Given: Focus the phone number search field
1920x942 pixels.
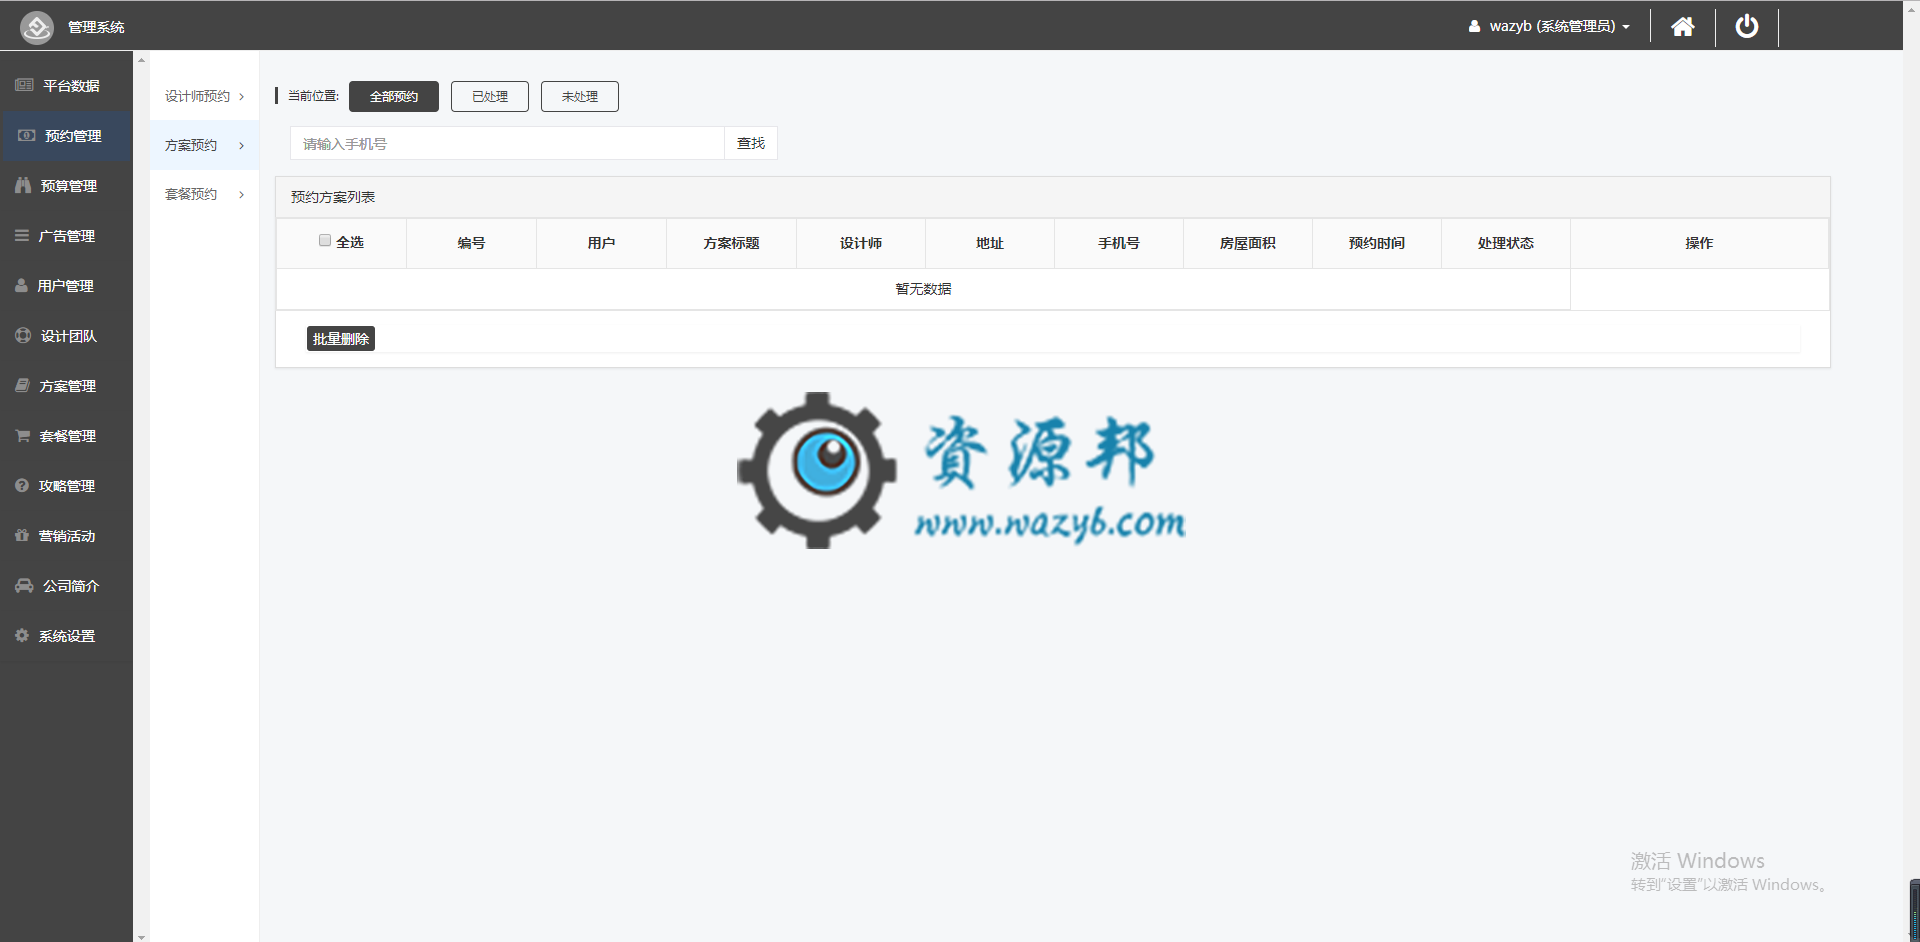Looking at the screenshot, I should pos(507,143).
